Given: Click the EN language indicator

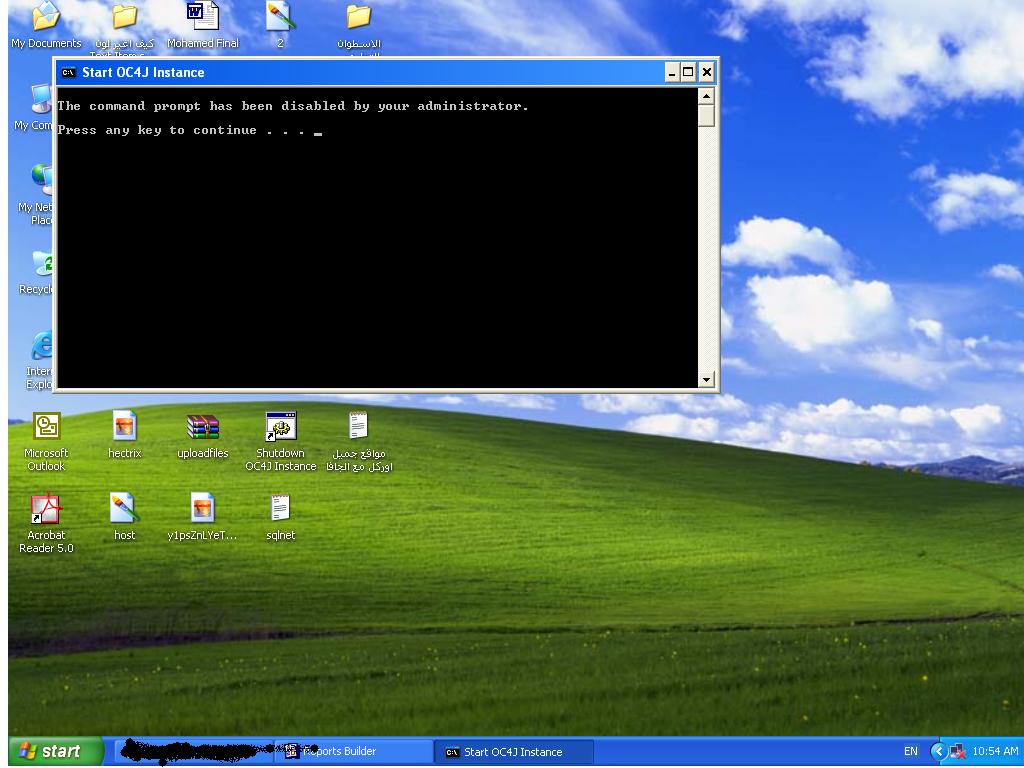Looking at the screenshot, I should point(910,752).
